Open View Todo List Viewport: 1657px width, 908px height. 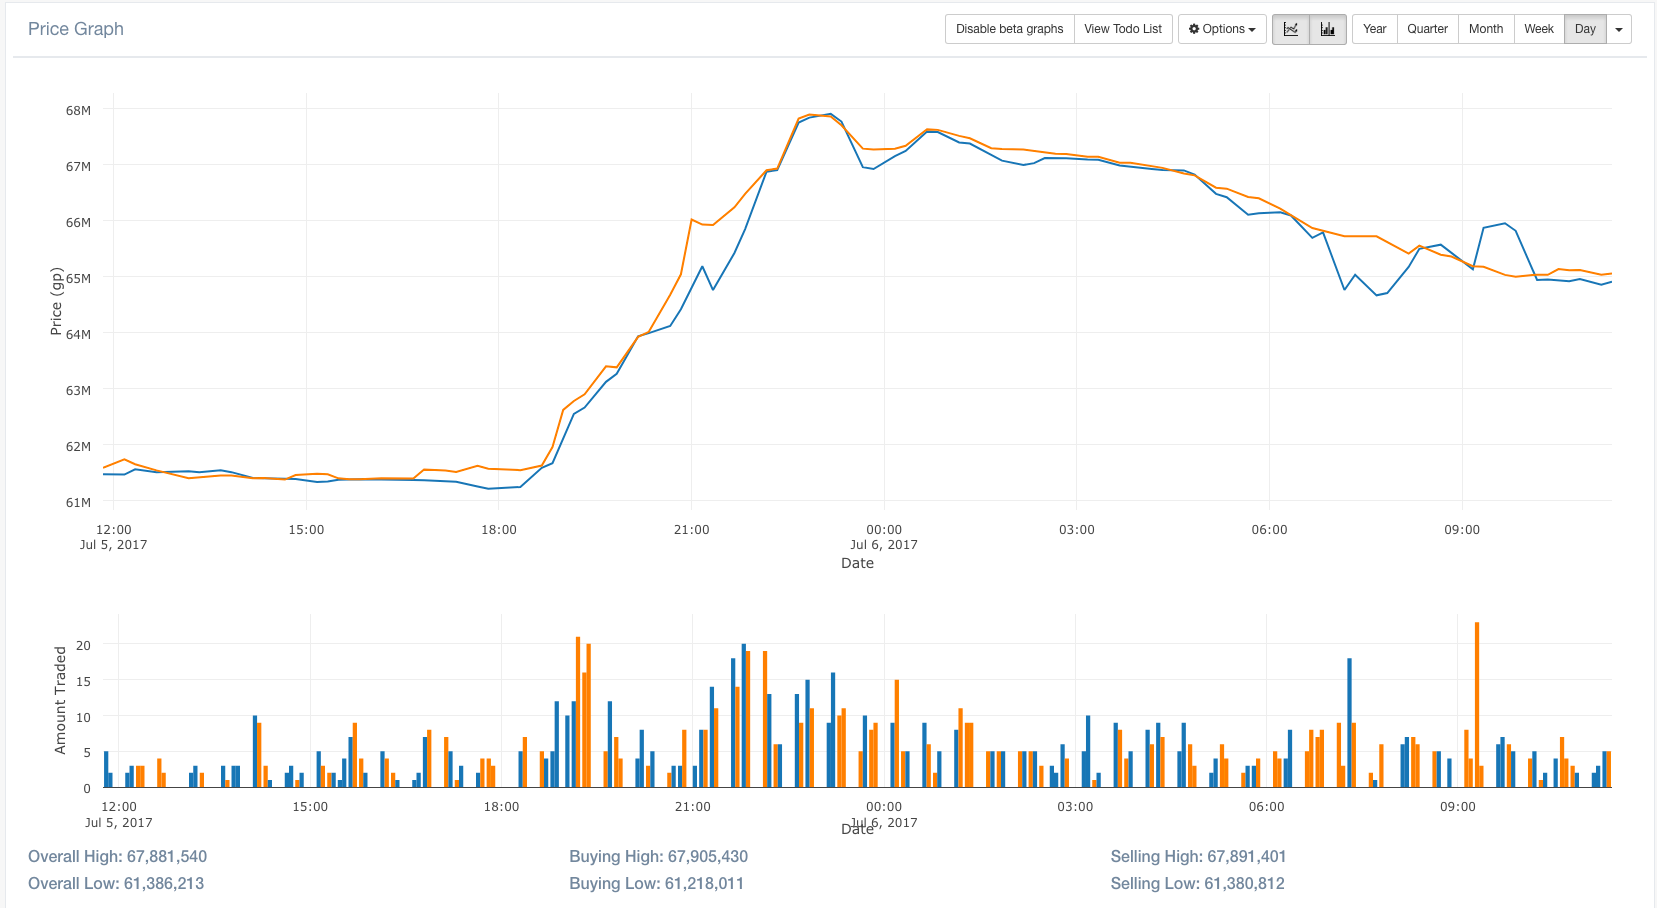(x=1123, y=29)
